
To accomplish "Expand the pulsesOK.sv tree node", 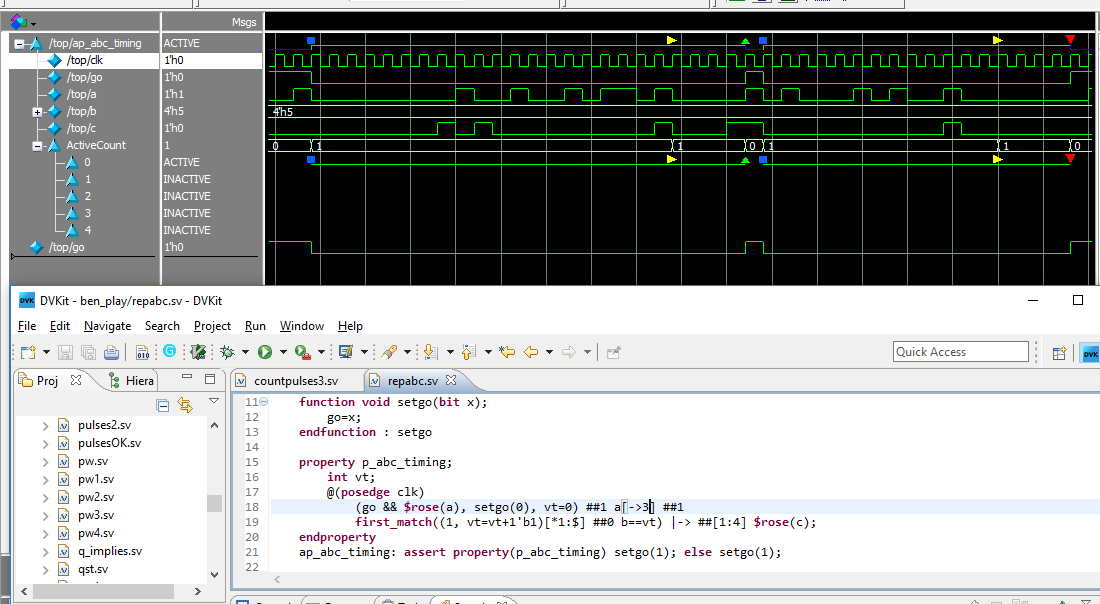I will [x=46, y=443].
